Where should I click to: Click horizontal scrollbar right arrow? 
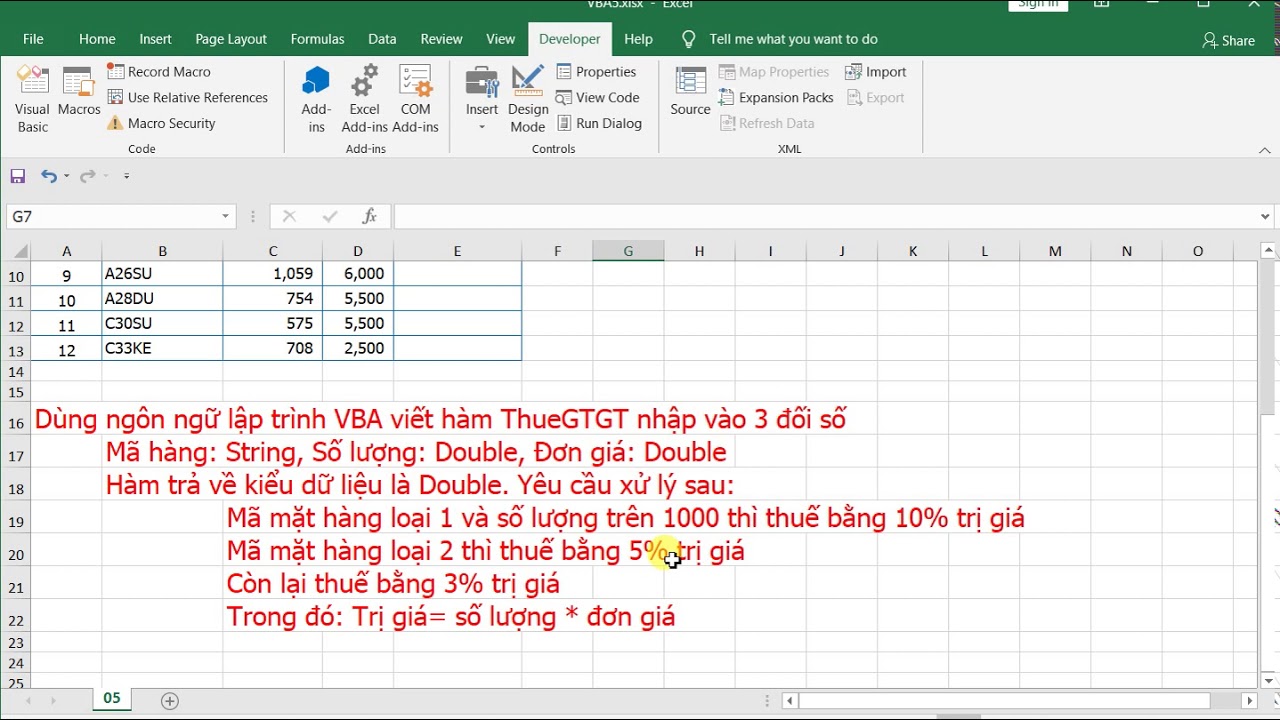[1249, 701]
